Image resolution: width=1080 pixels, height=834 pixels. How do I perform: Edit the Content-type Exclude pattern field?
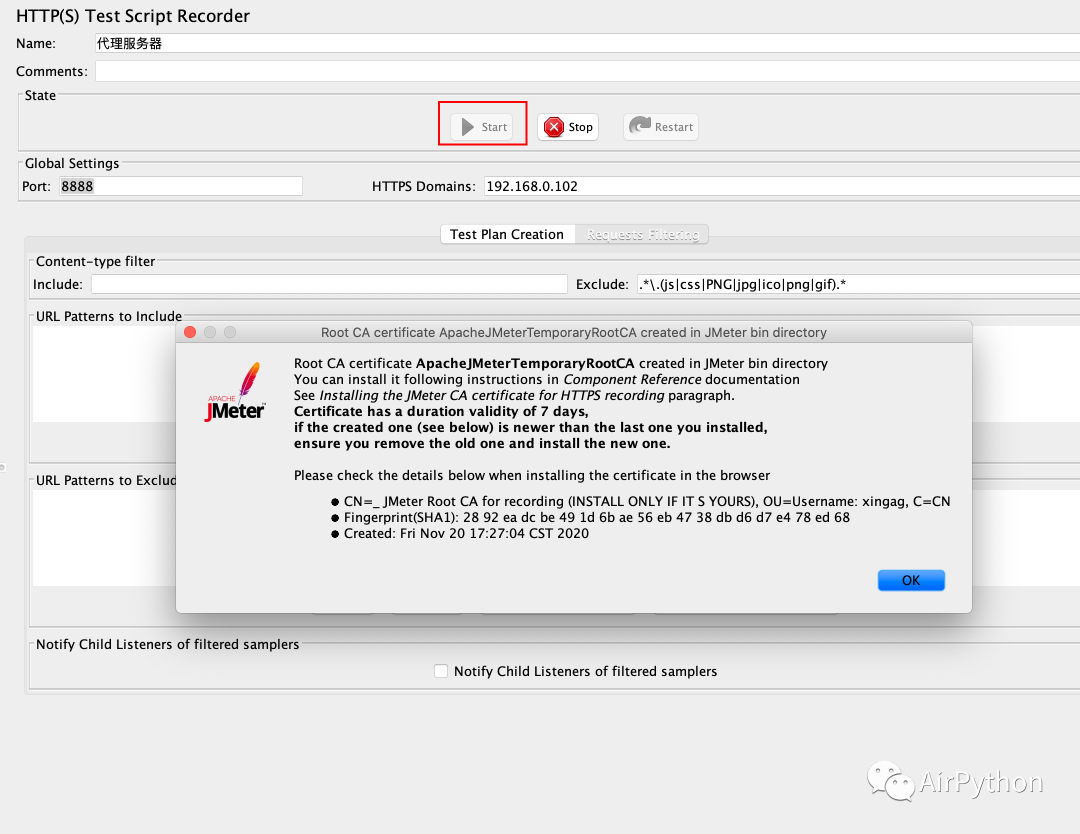tap(858, 284)
